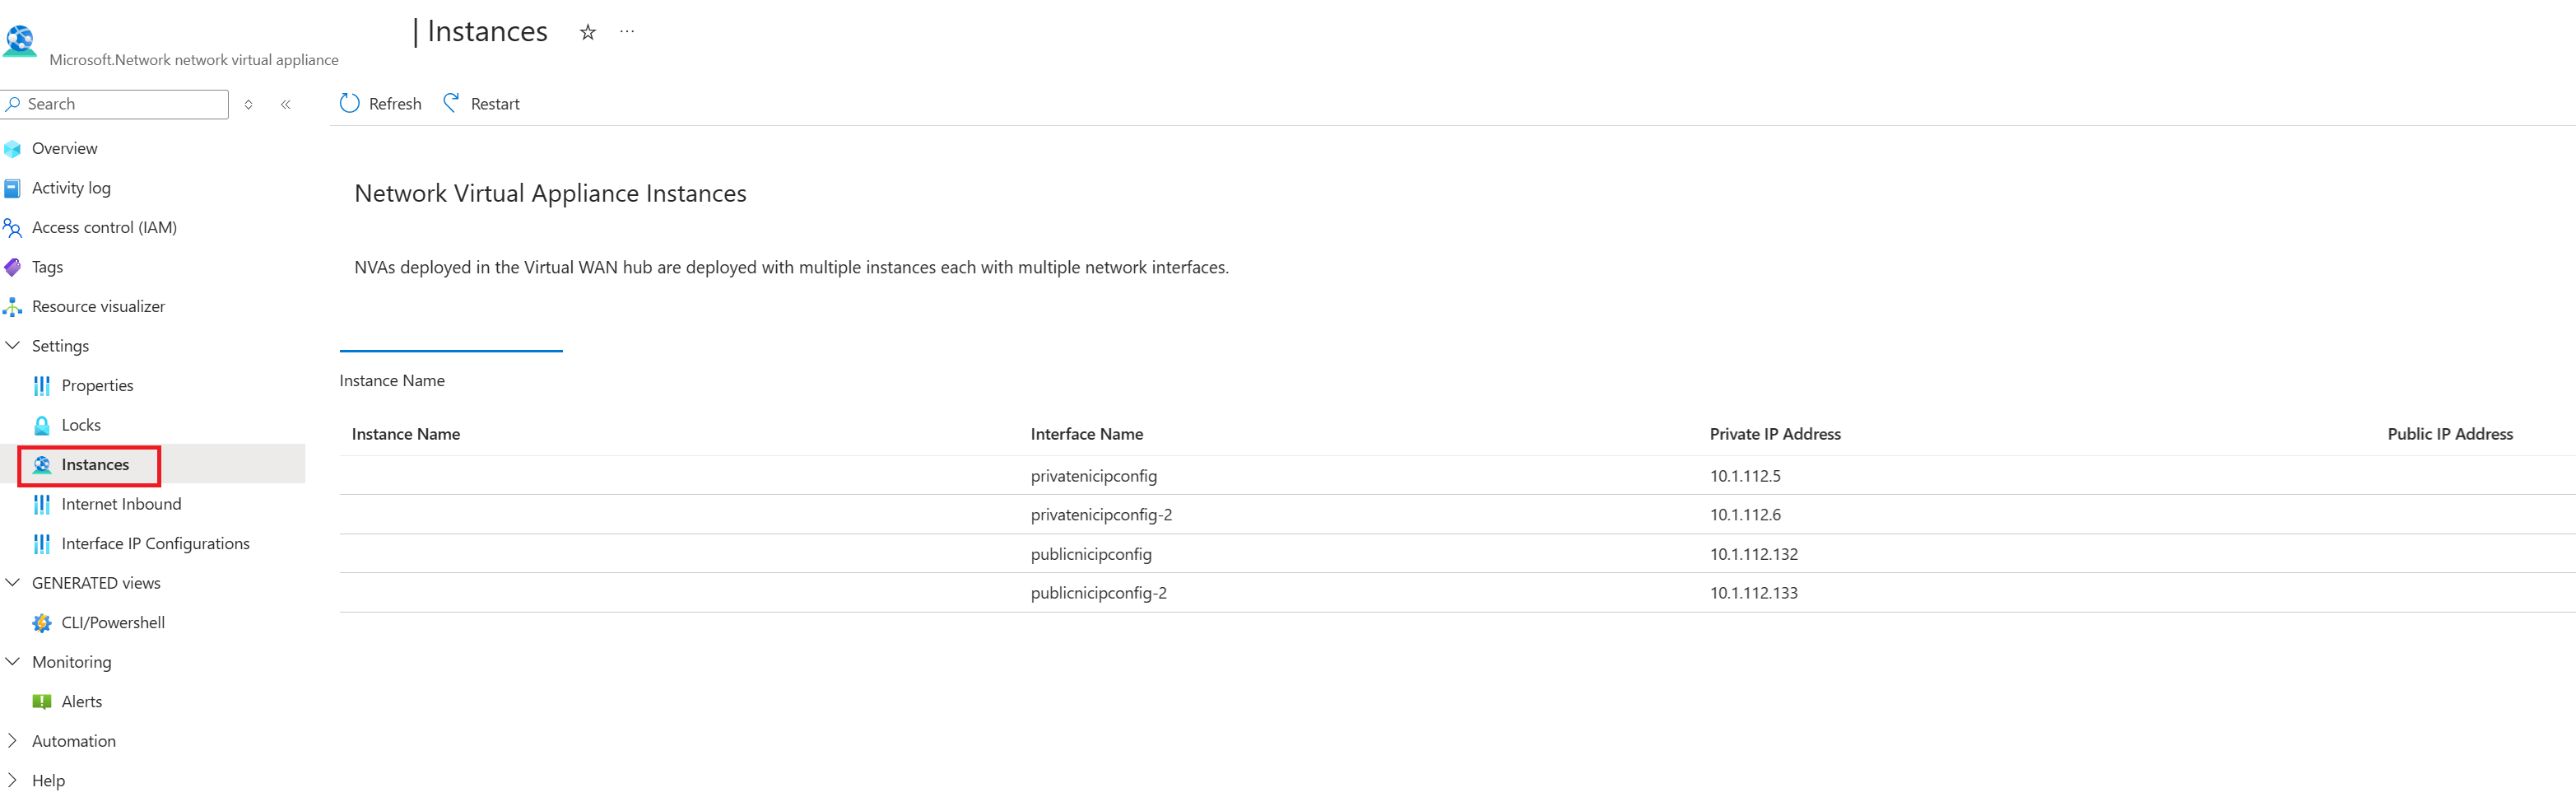2576x811 pixels.
Task: Expand the Help section
Action: click(x=13, y=780)
